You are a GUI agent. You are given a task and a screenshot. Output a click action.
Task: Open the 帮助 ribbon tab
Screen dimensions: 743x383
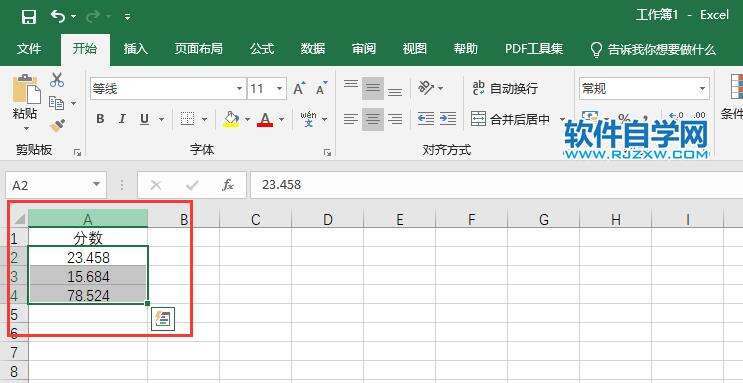click(466, 49)
